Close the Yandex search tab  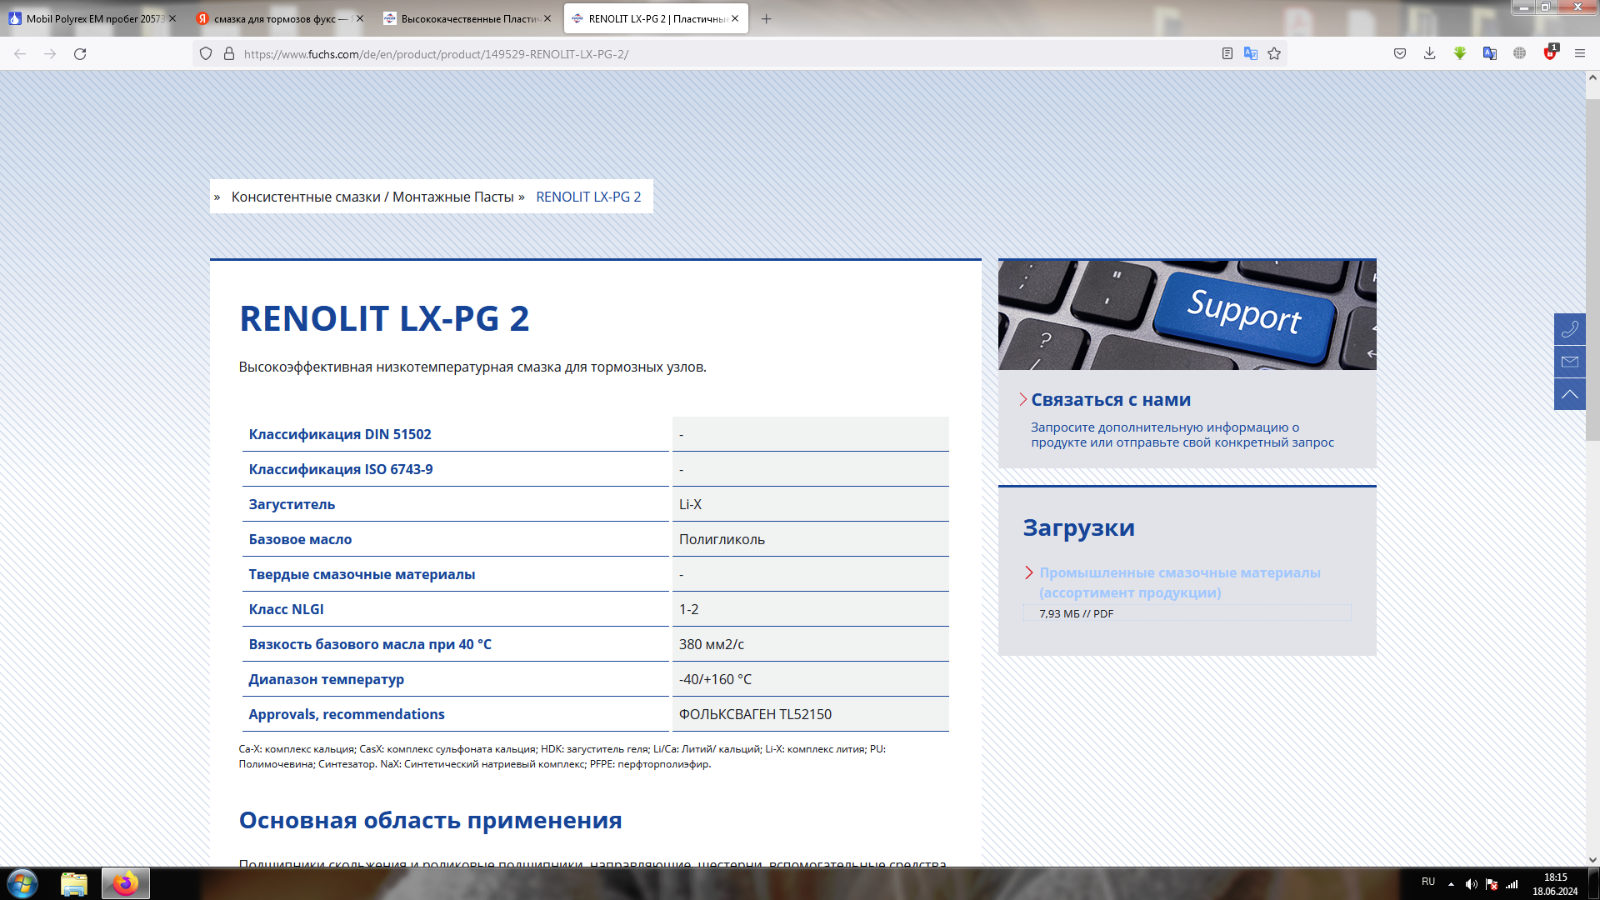click(360, 19)
